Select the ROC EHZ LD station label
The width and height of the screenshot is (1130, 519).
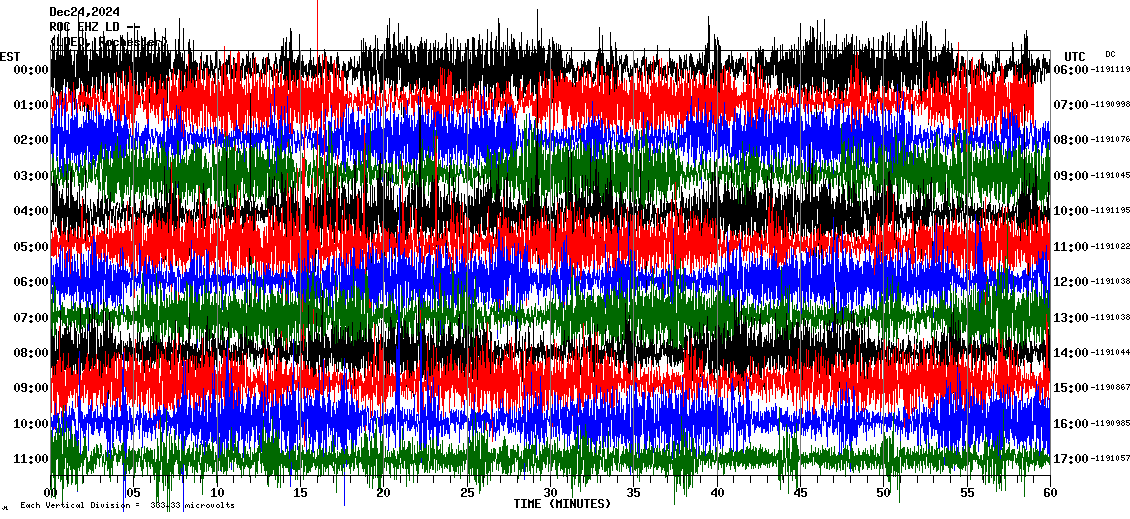pyautogui.click(x=95, y=27)
